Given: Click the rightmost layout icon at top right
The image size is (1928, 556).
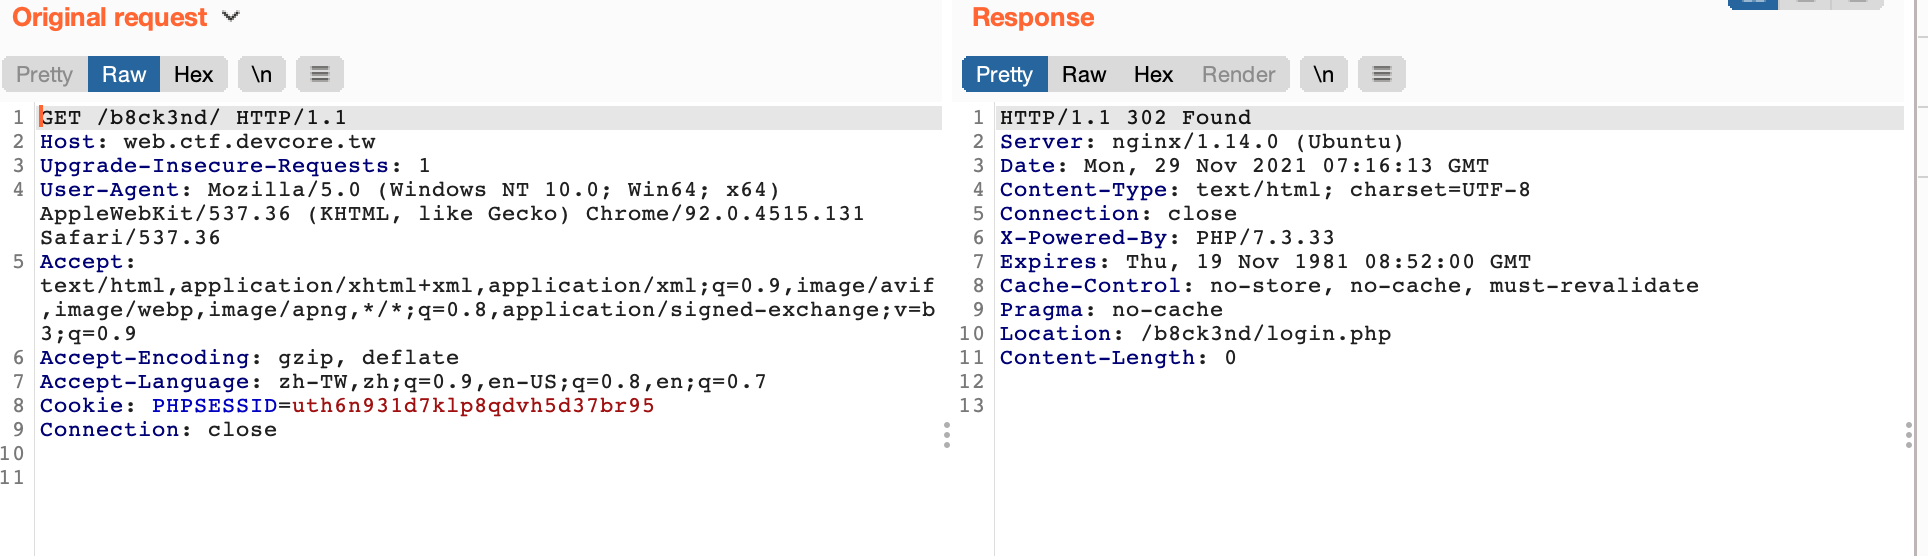Looking at the screenshot, I should click(1857, 3).
